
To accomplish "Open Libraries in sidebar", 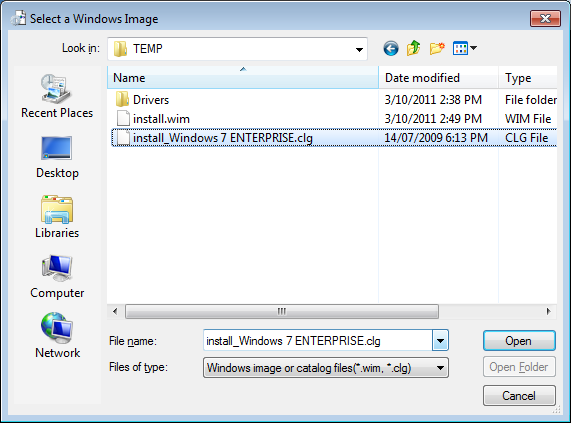I will (x=57, y=217).
